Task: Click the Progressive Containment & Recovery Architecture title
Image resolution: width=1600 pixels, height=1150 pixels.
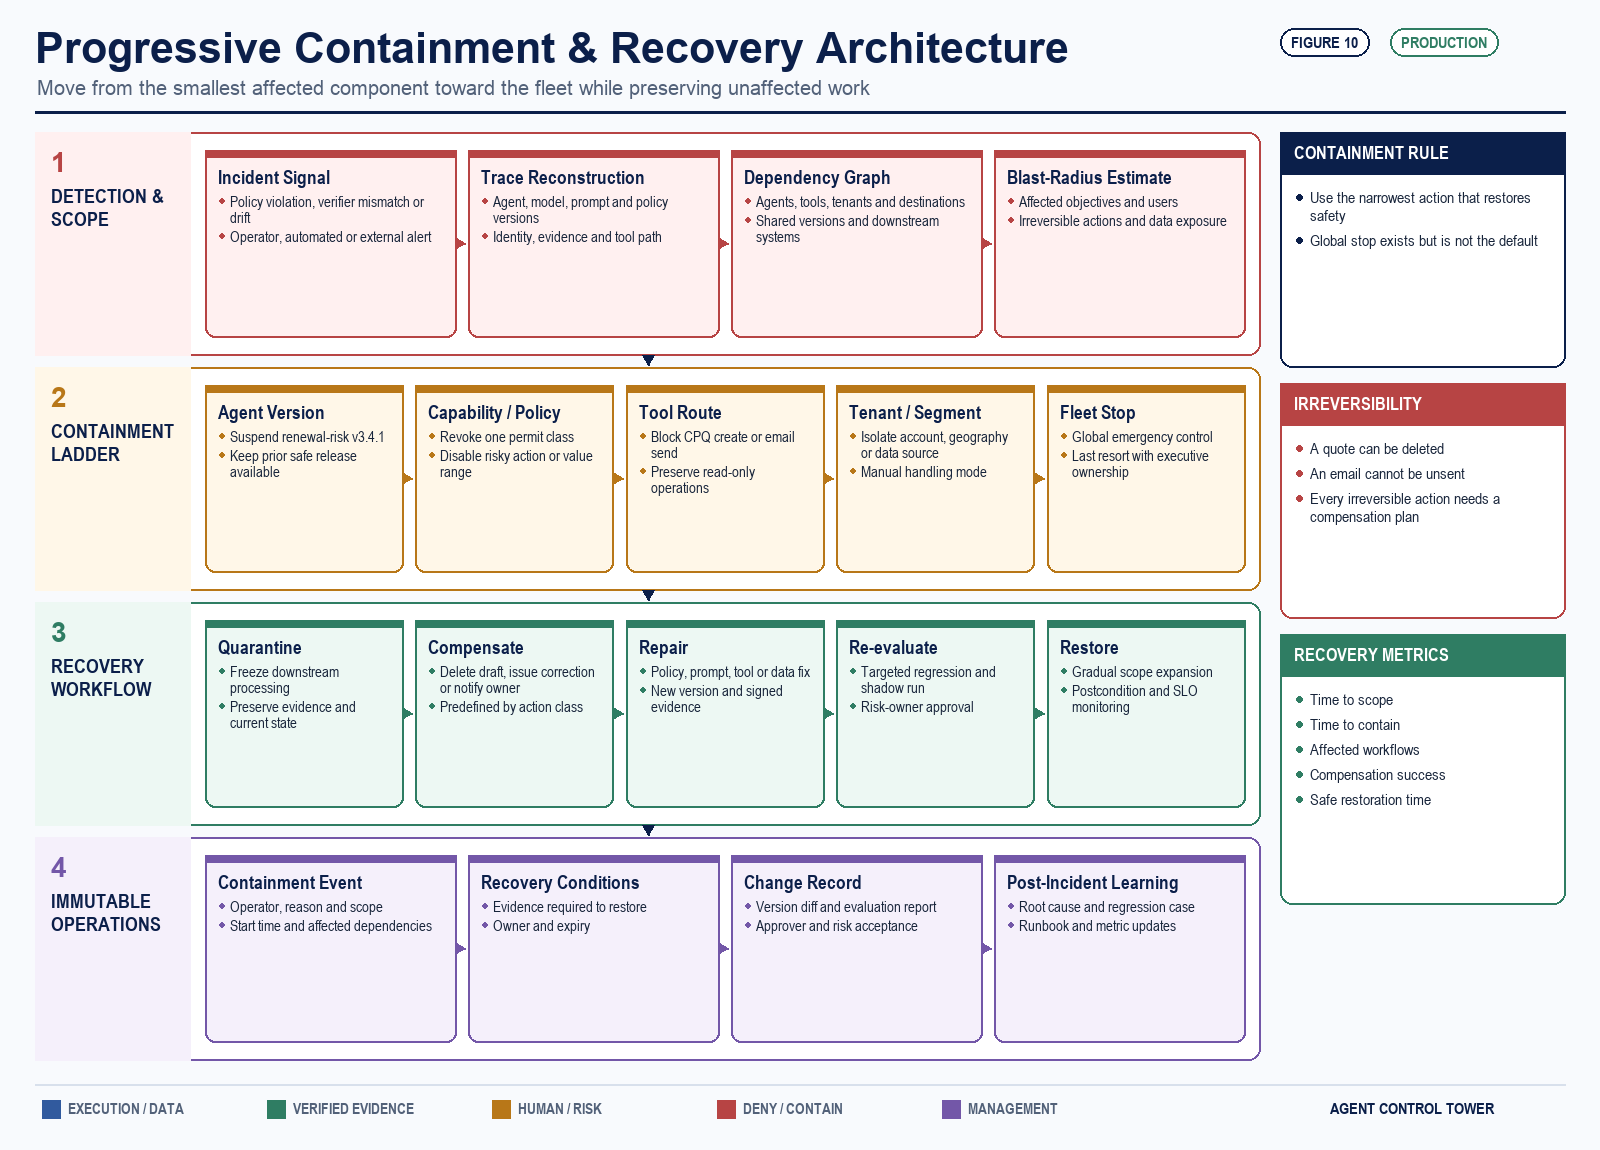Action: [x=552, y=48]
